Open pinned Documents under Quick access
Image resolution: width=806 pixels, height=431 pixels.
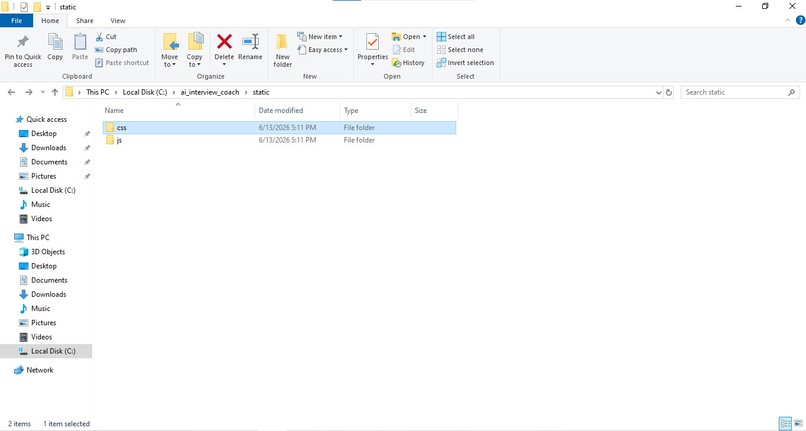49,162
